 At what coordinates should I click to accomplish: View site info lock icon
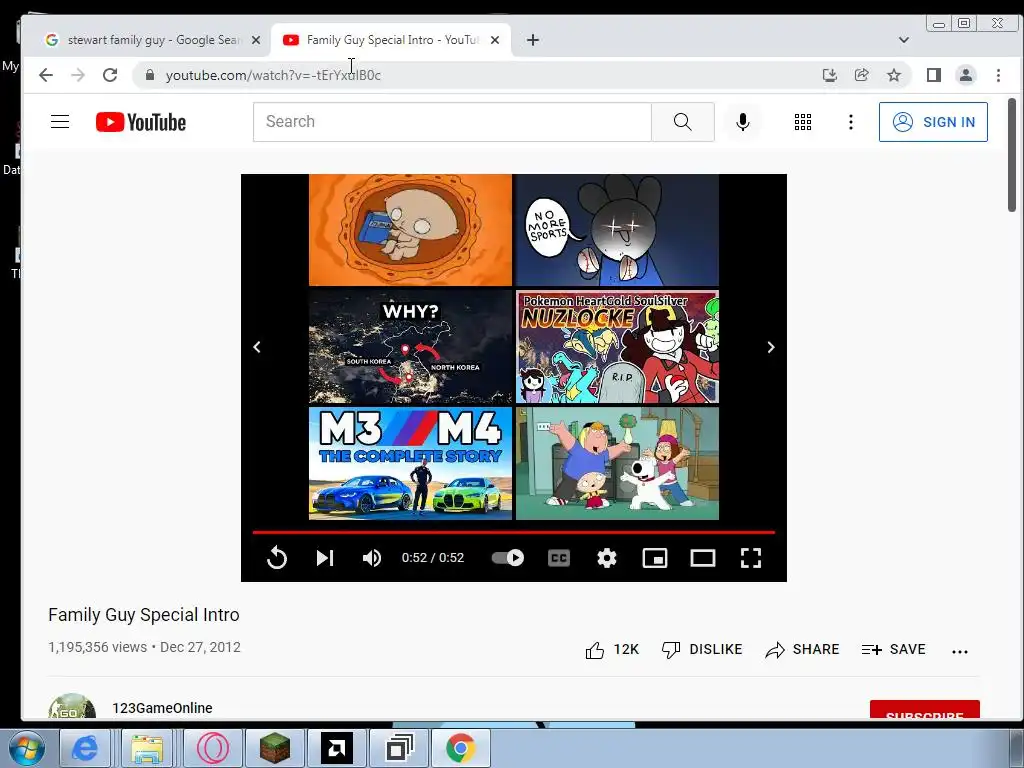click(150, 75)
